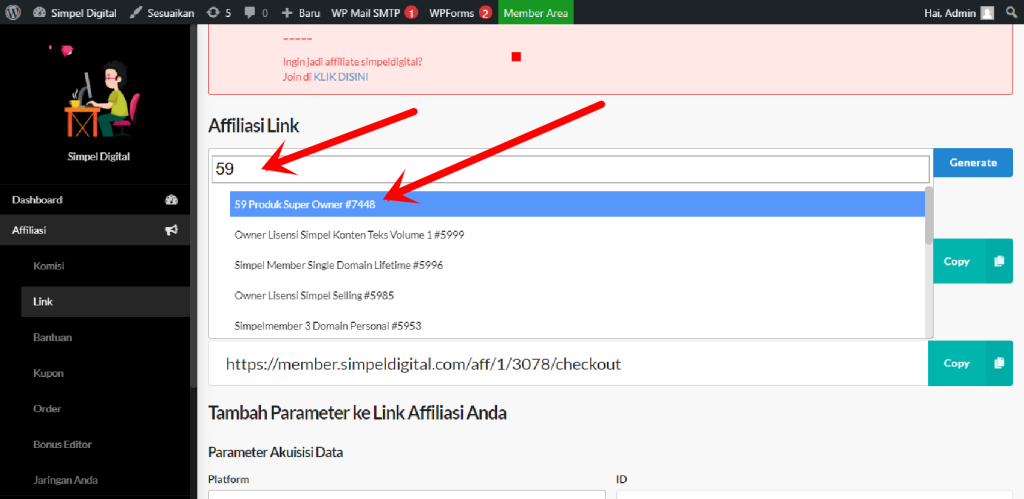Viewport: 1024px width, 499px height.
Task: Click the Platform input field
Action: point(407,495)
